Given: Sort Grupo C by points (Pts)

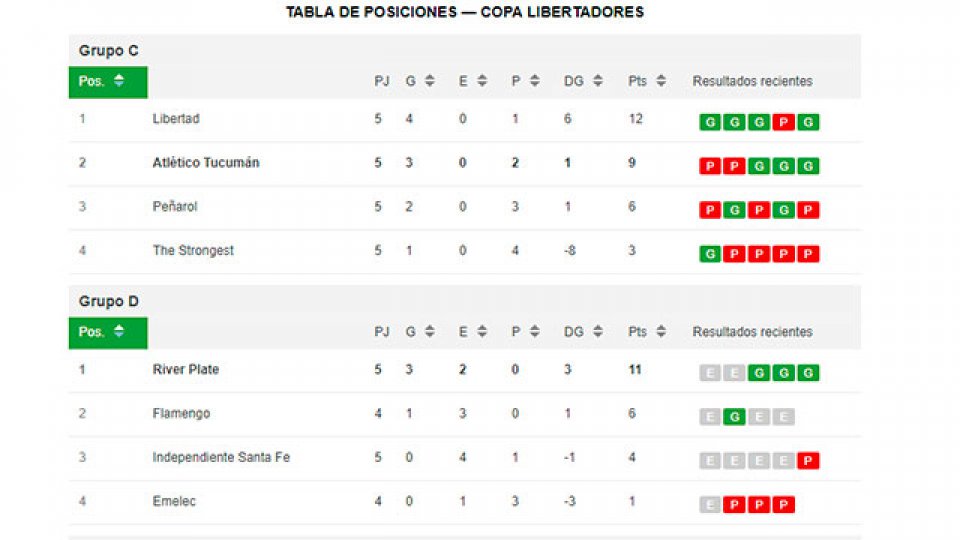Looking at the screenshot, I should point(646,82).
